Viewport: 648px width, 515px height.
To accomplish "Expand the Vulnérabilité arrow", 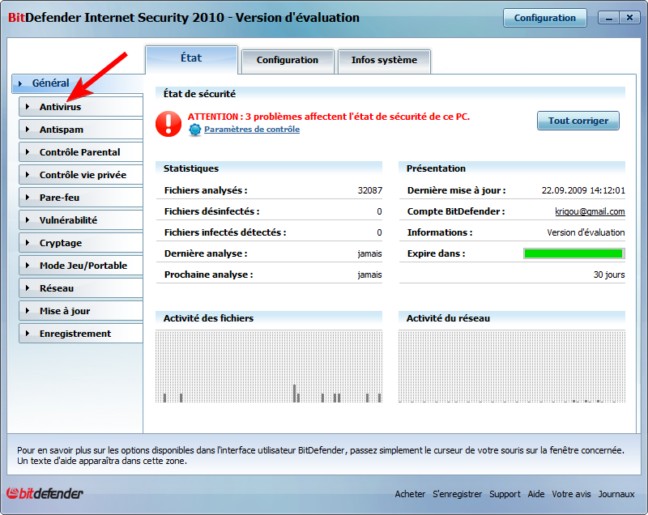I will click(x=28, y=220).
